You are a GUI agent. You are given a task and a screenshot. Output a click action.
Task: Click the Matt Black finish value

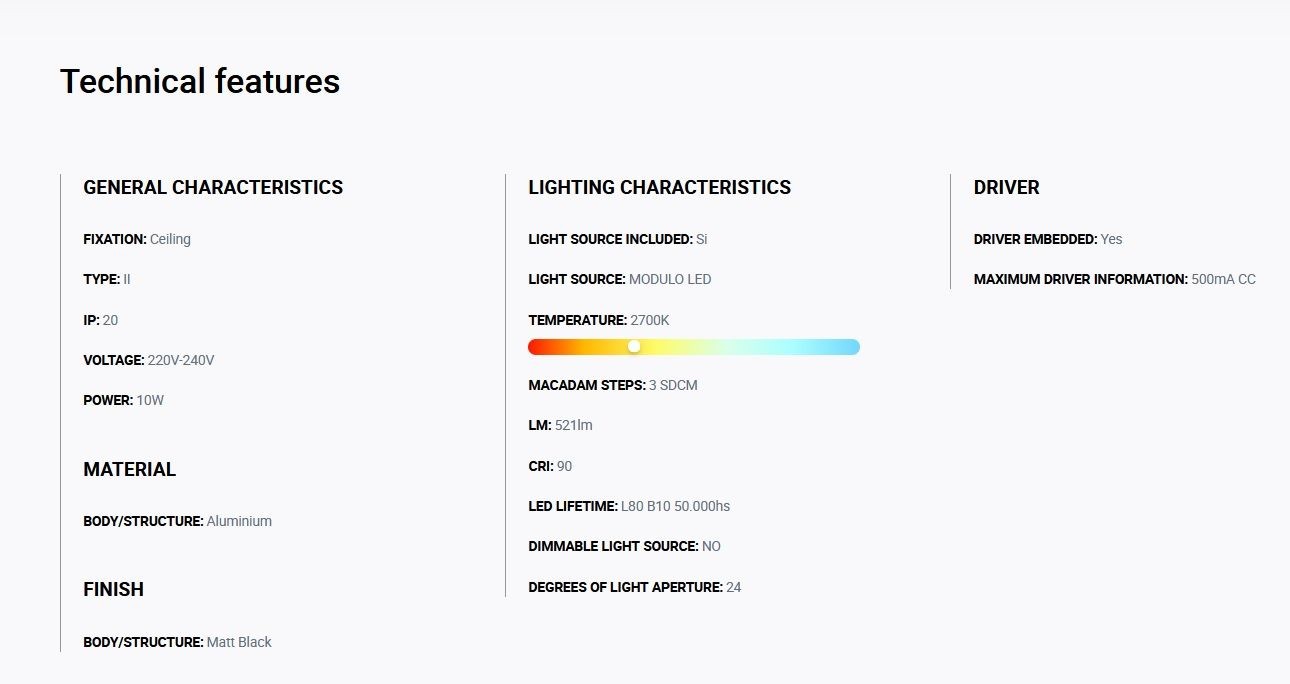tap(239, 642)
